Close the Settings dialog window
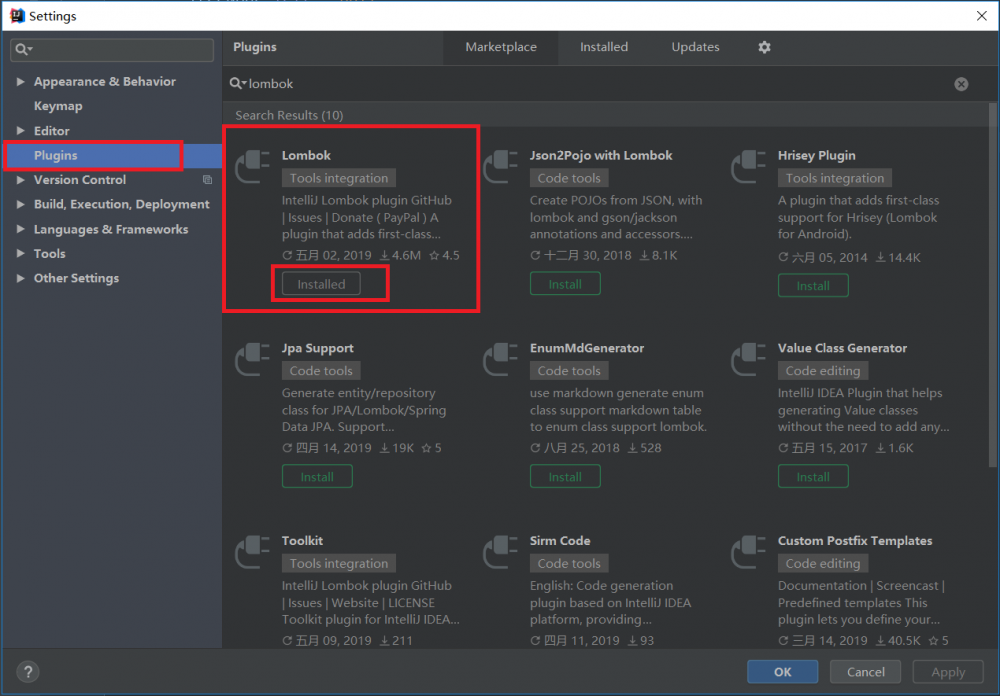 (982, 15)
